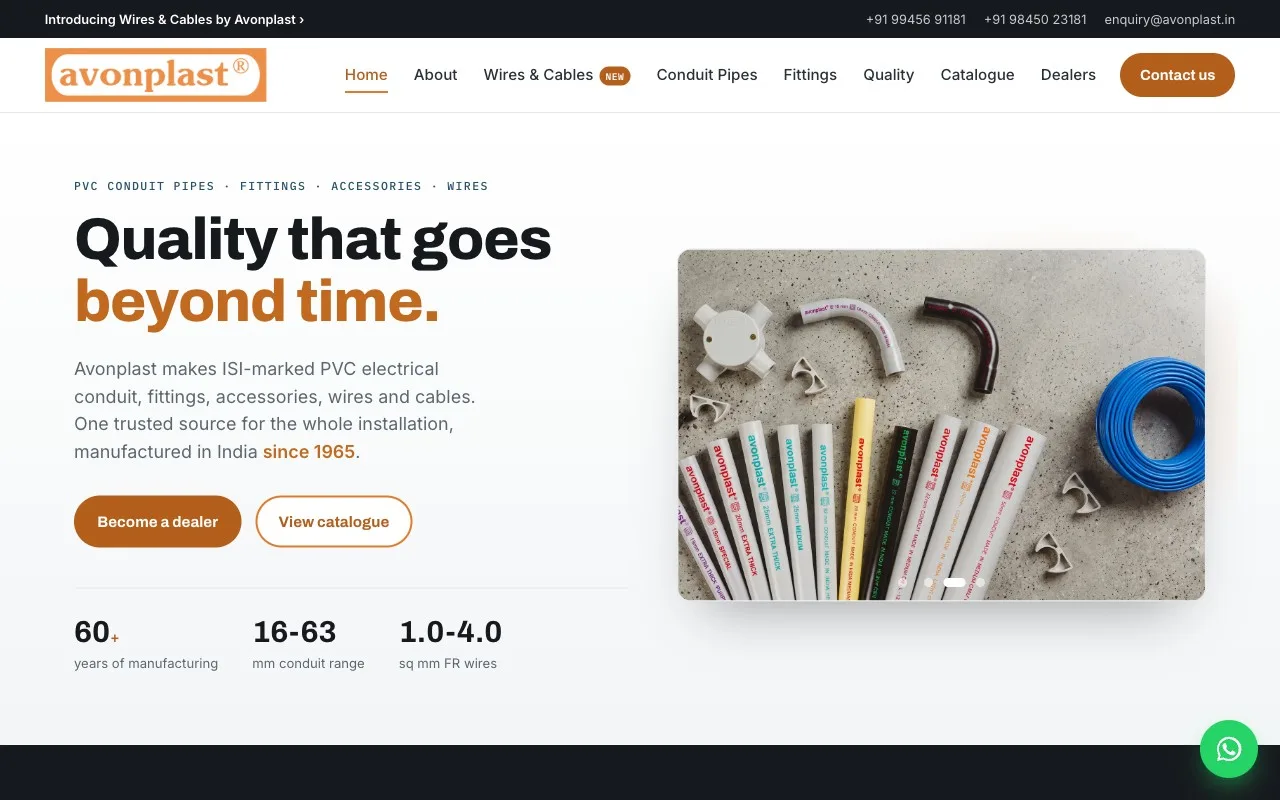Click the conduit pipes product photo
This screenshot has height=800, width=1280.
(941, 425)
